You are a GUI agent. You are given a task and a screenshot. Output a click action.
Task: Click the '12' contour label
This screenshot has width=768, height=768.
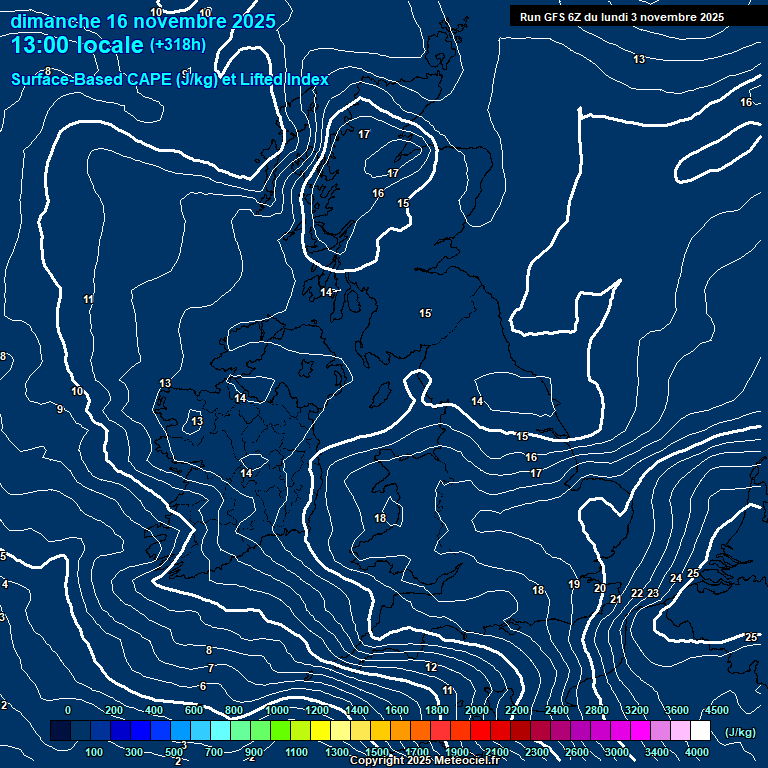click(431, 667)
